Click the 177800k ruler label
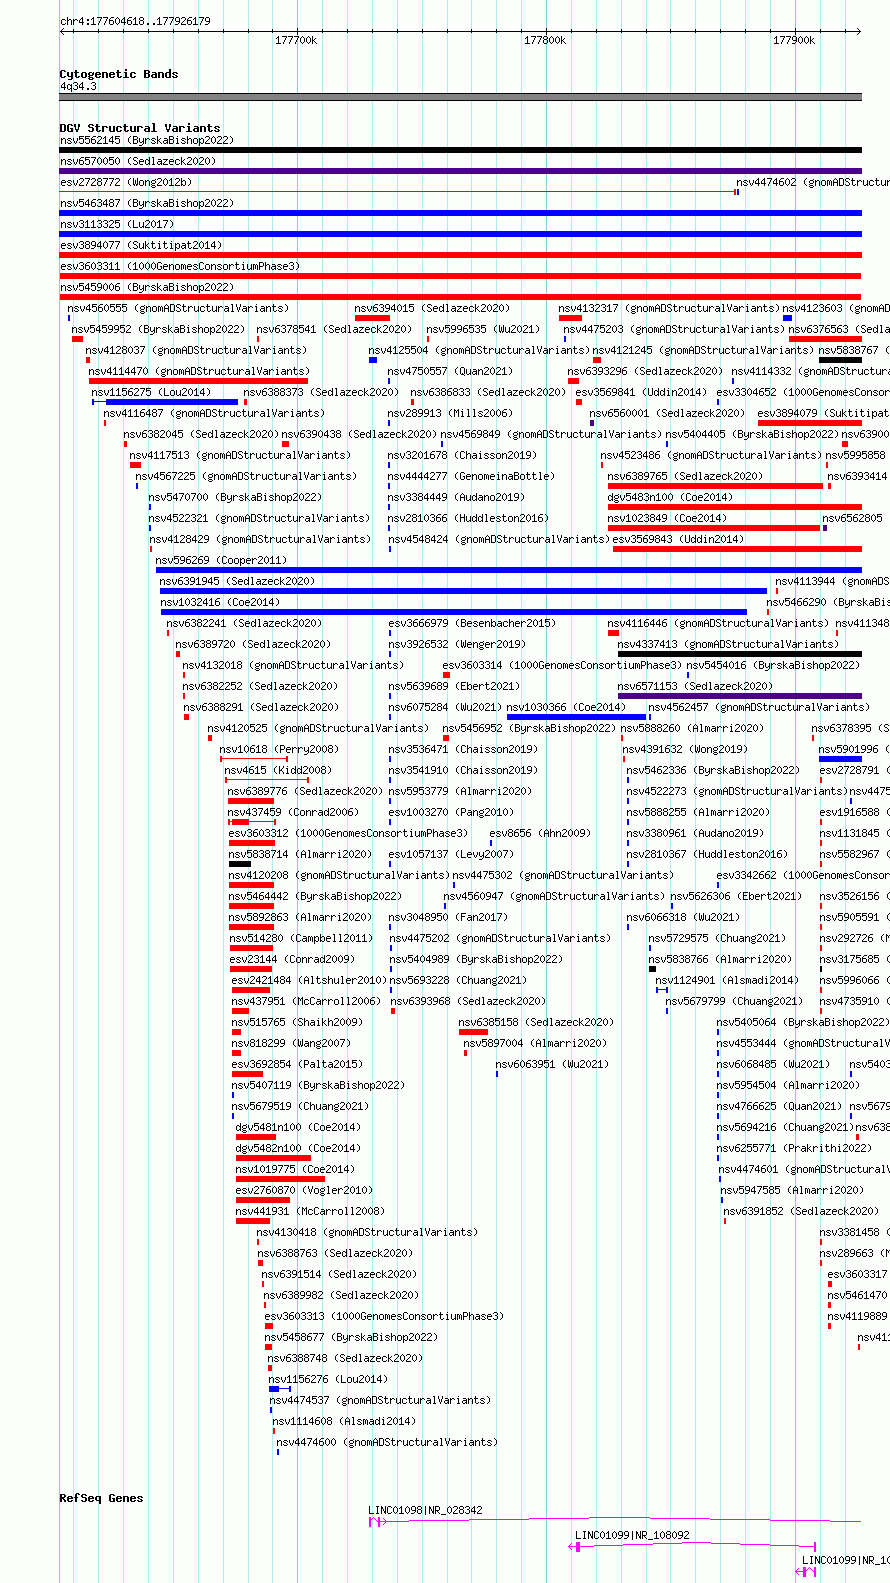 pyautogui.click(x=545, y=40)
